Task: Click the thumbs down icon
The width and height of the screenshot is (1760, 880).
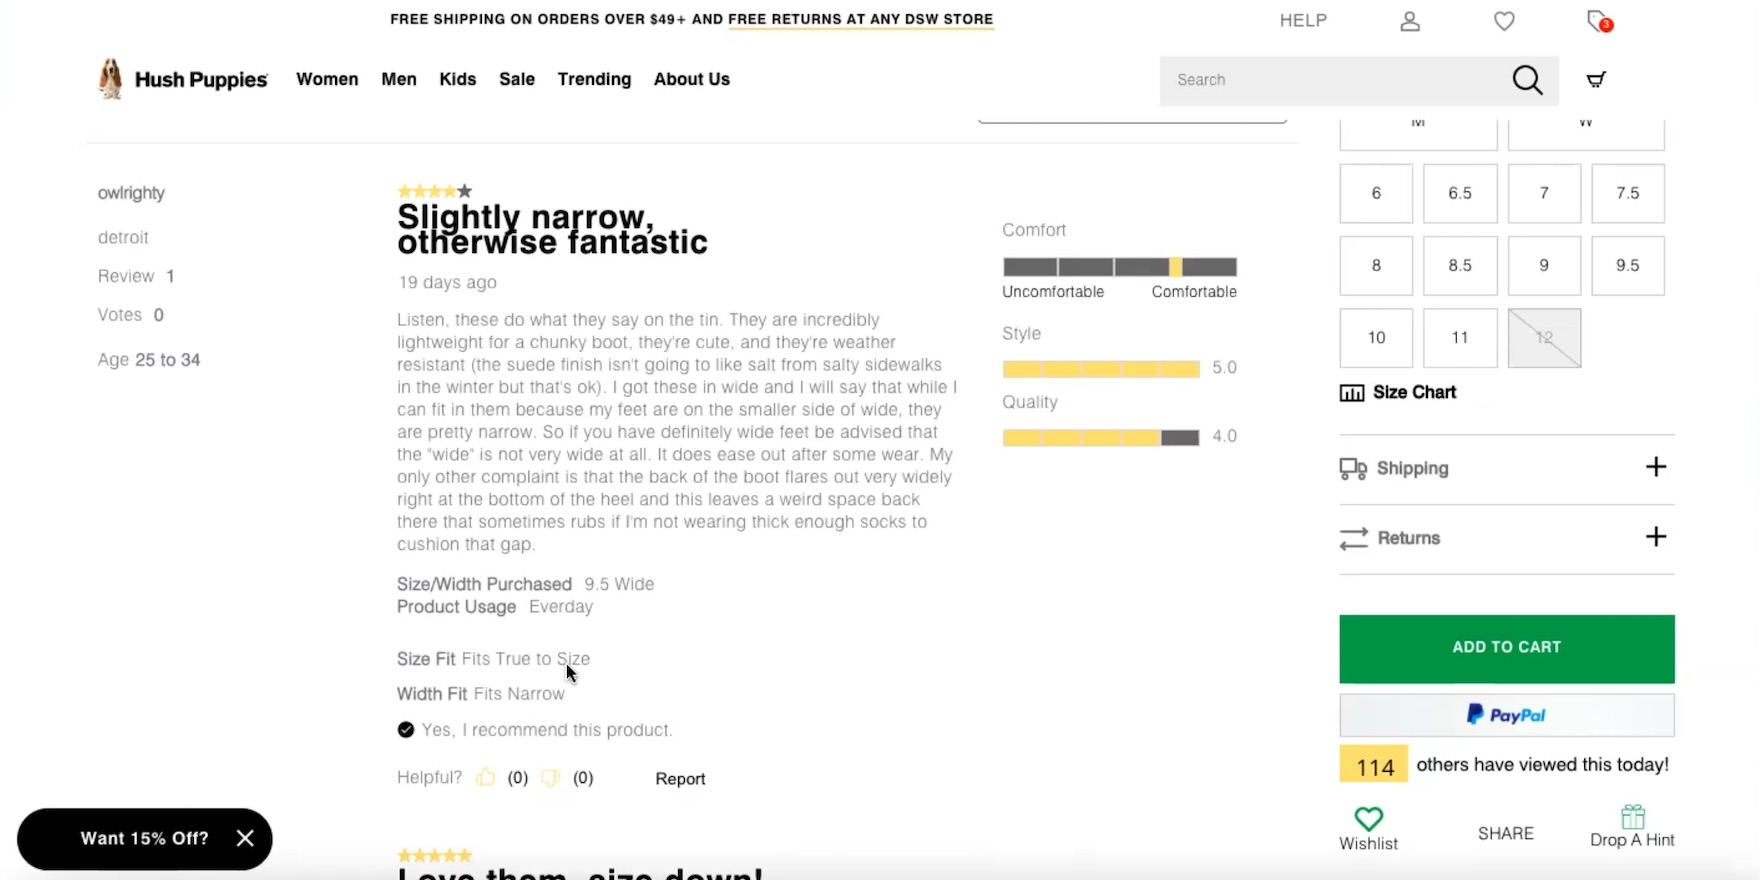Action: (550, 778)
